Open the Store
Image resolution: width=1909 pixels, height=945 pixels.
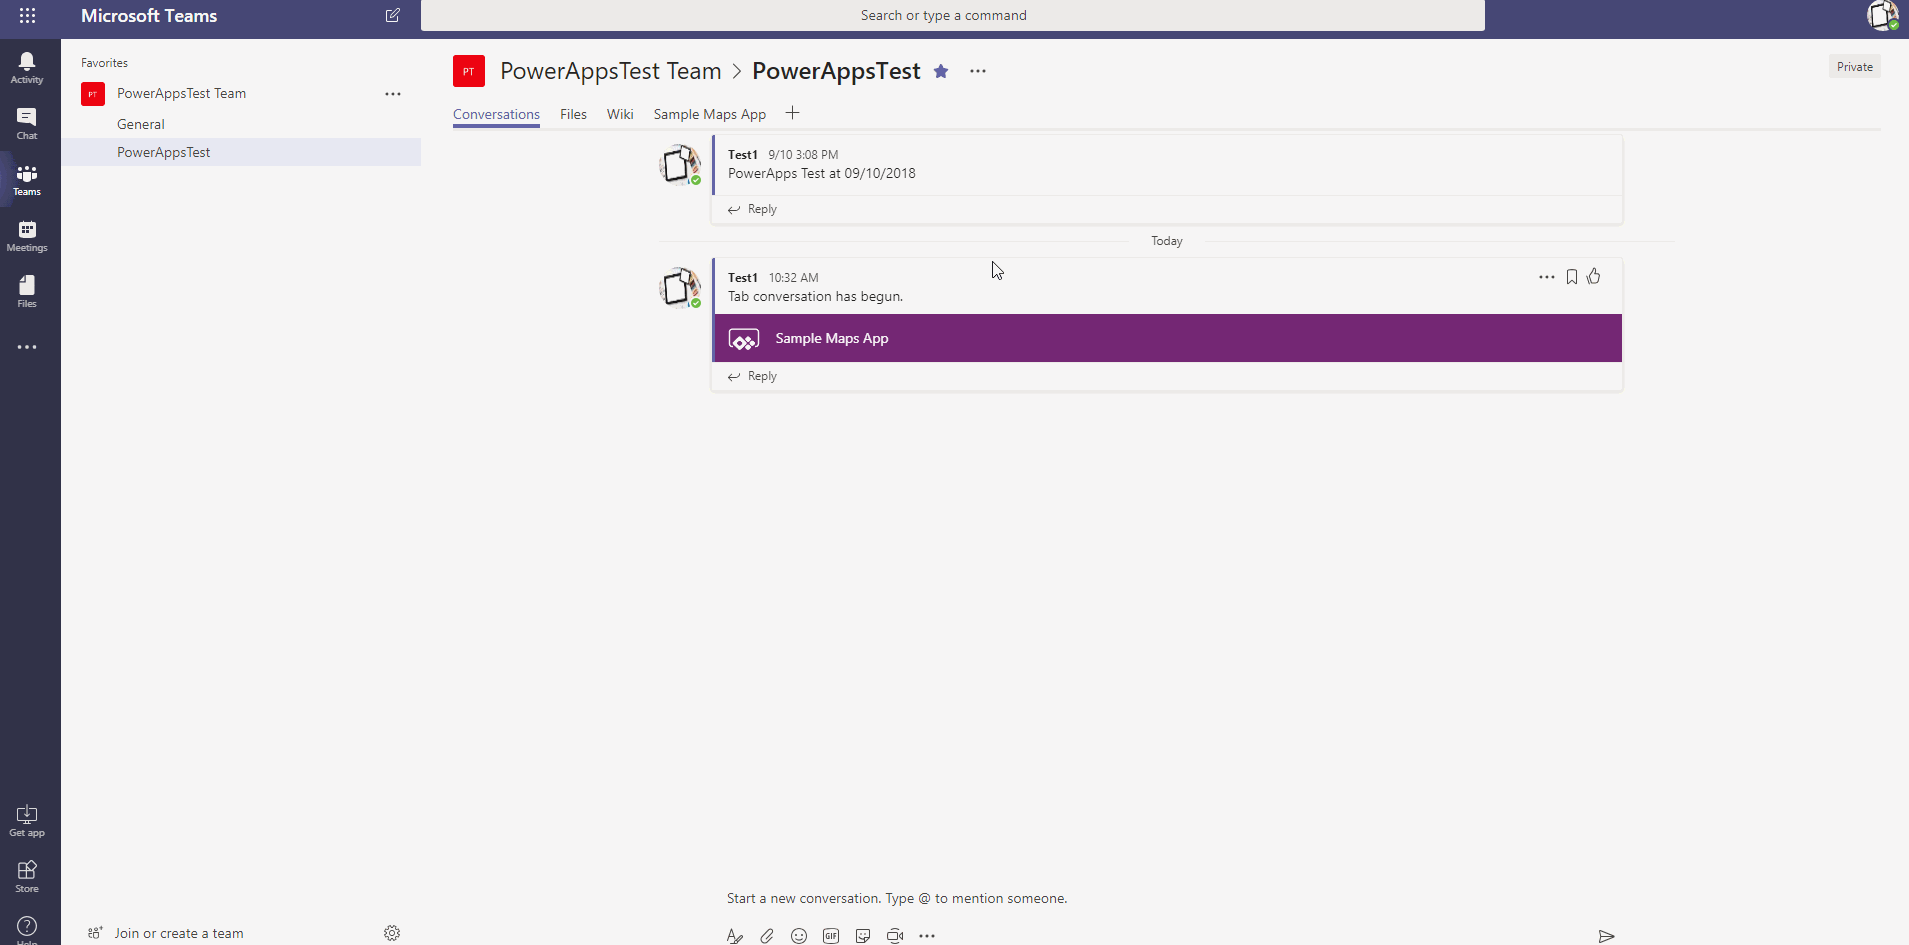click(27, 877)
